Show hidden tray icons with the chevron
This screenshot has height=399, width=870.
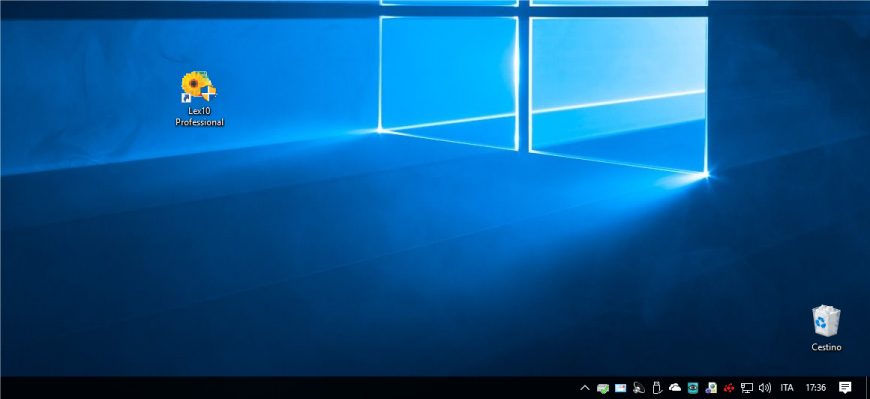584,388
